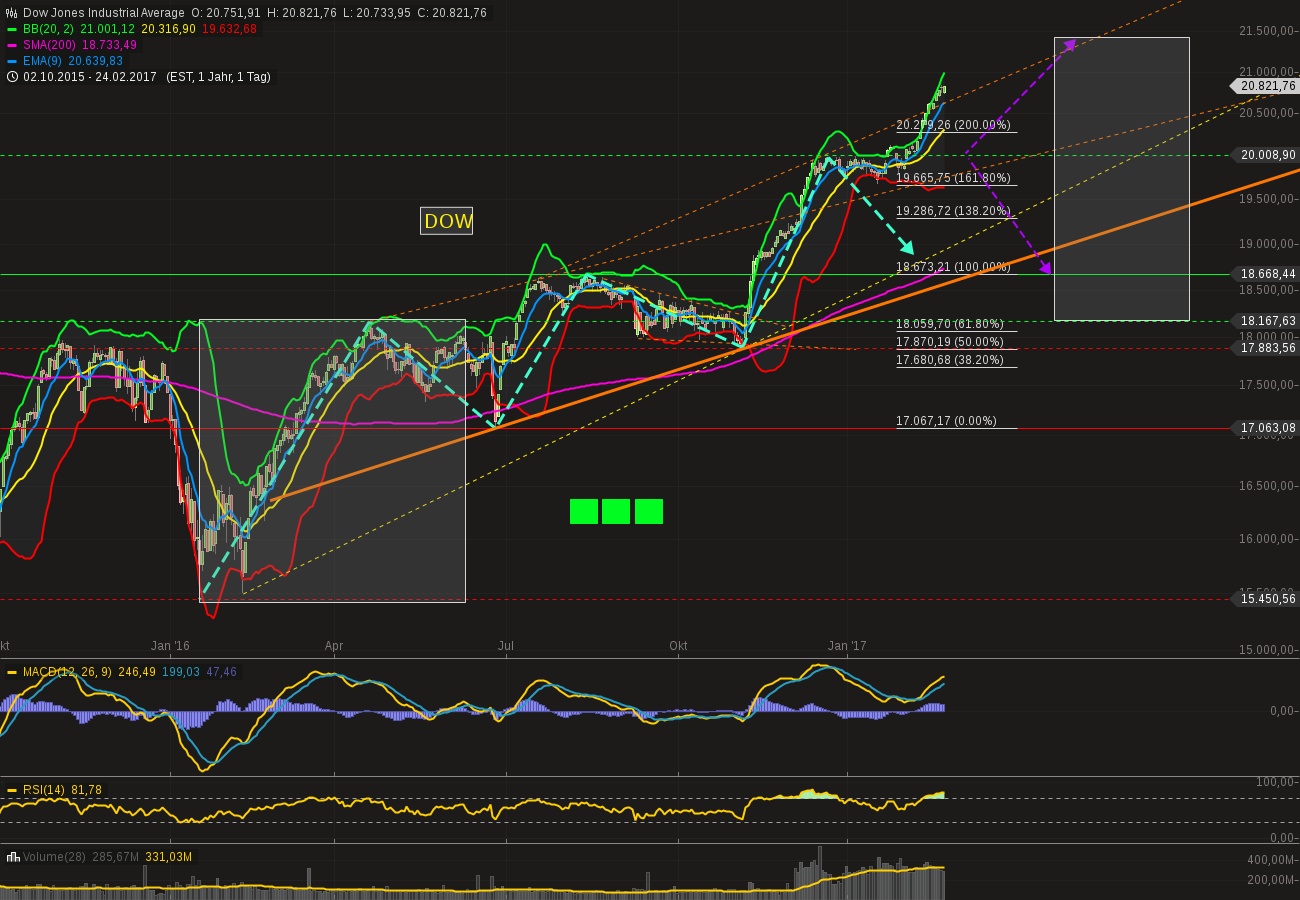Click the yellow "DOW" annotation label
The width and height of the screenshot is (1300, 900).
447,221
